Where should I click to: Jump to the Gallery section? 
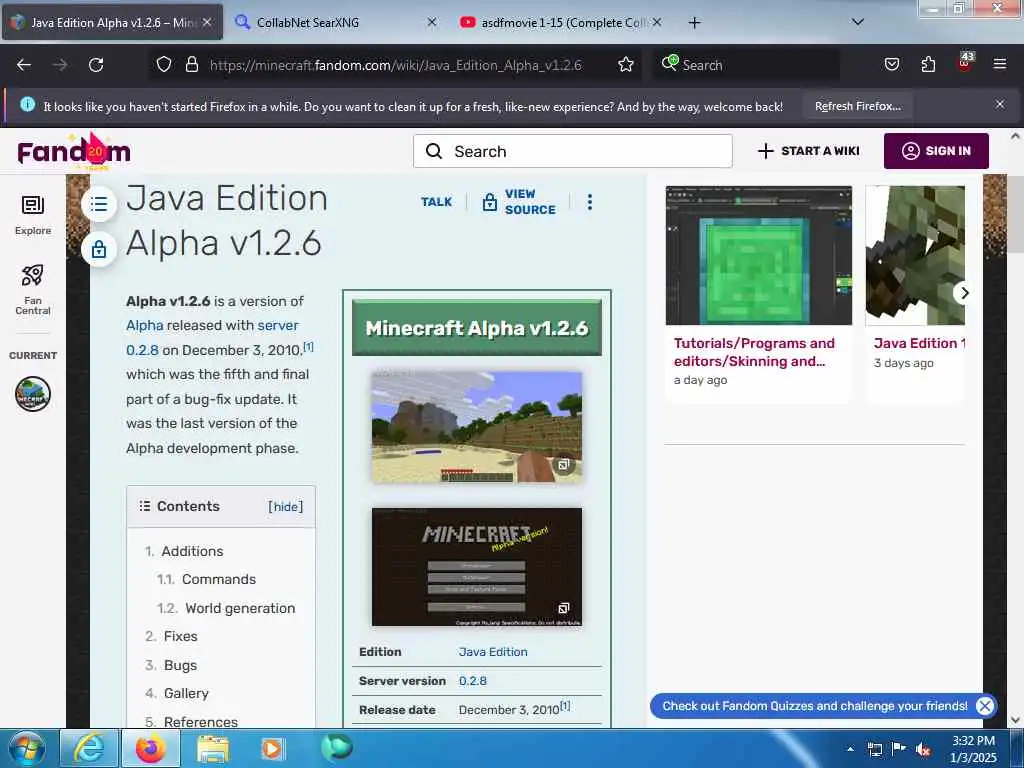click(x=186, y=693)
